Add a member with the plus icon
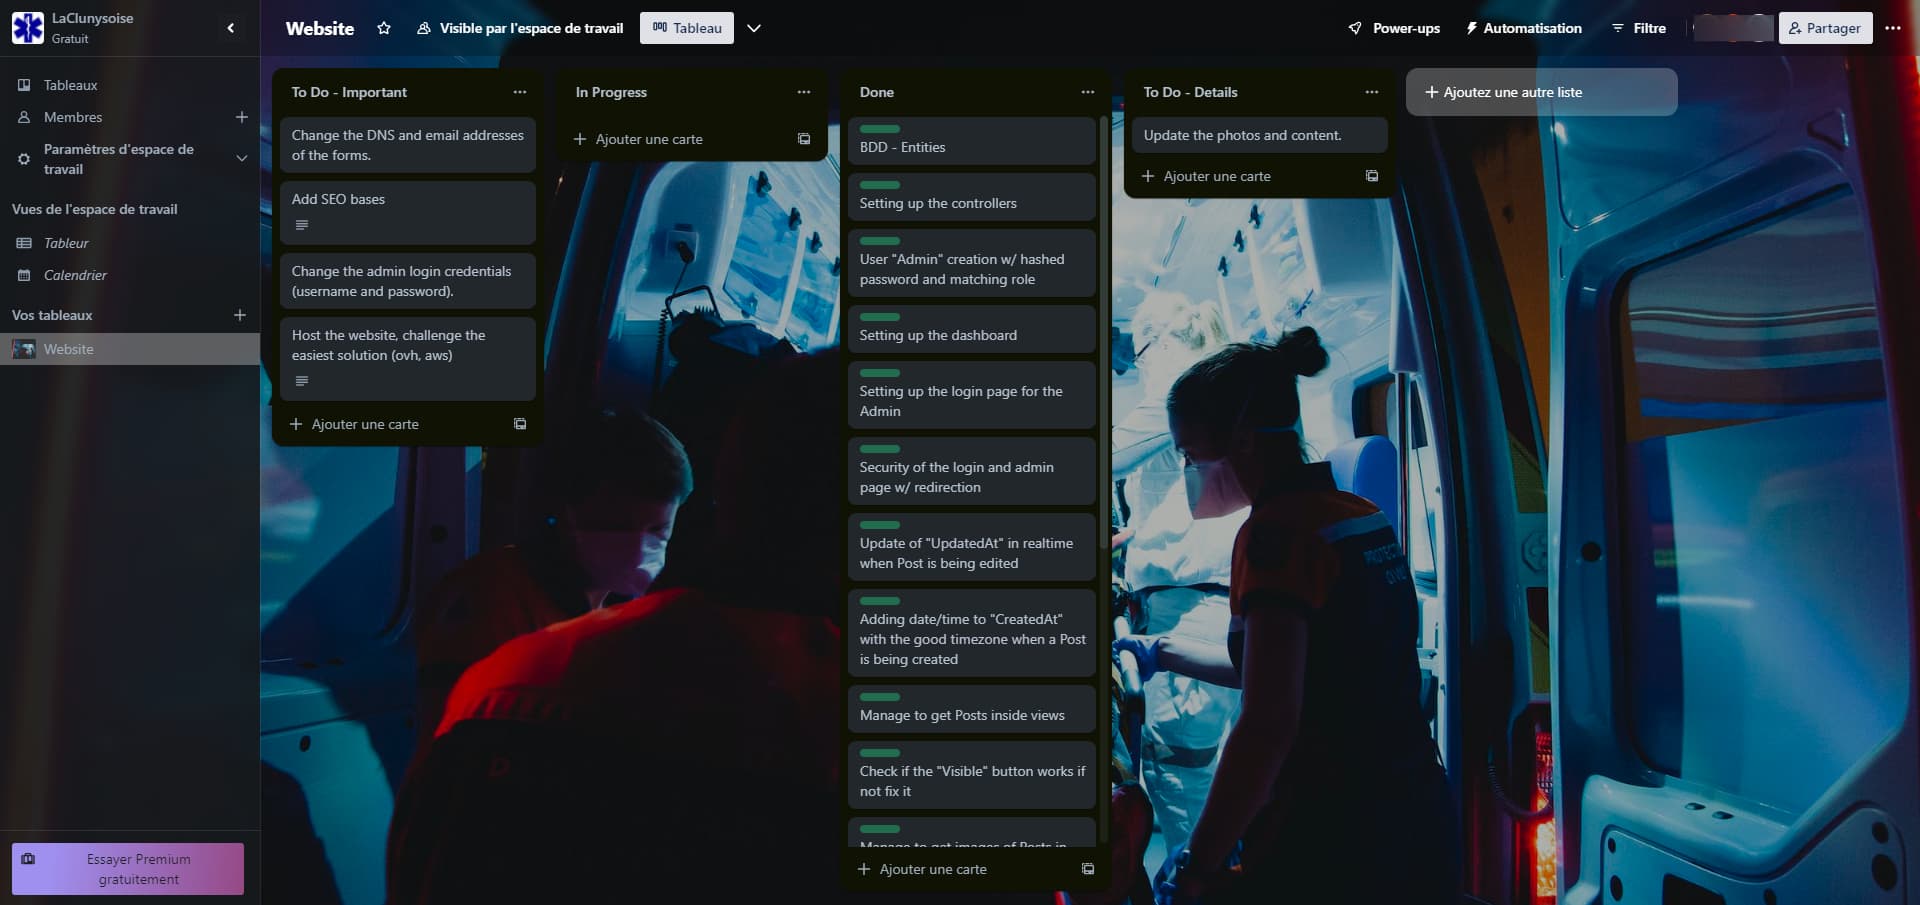The height and width of the screenshot is (905, 1920). (241, 117)
